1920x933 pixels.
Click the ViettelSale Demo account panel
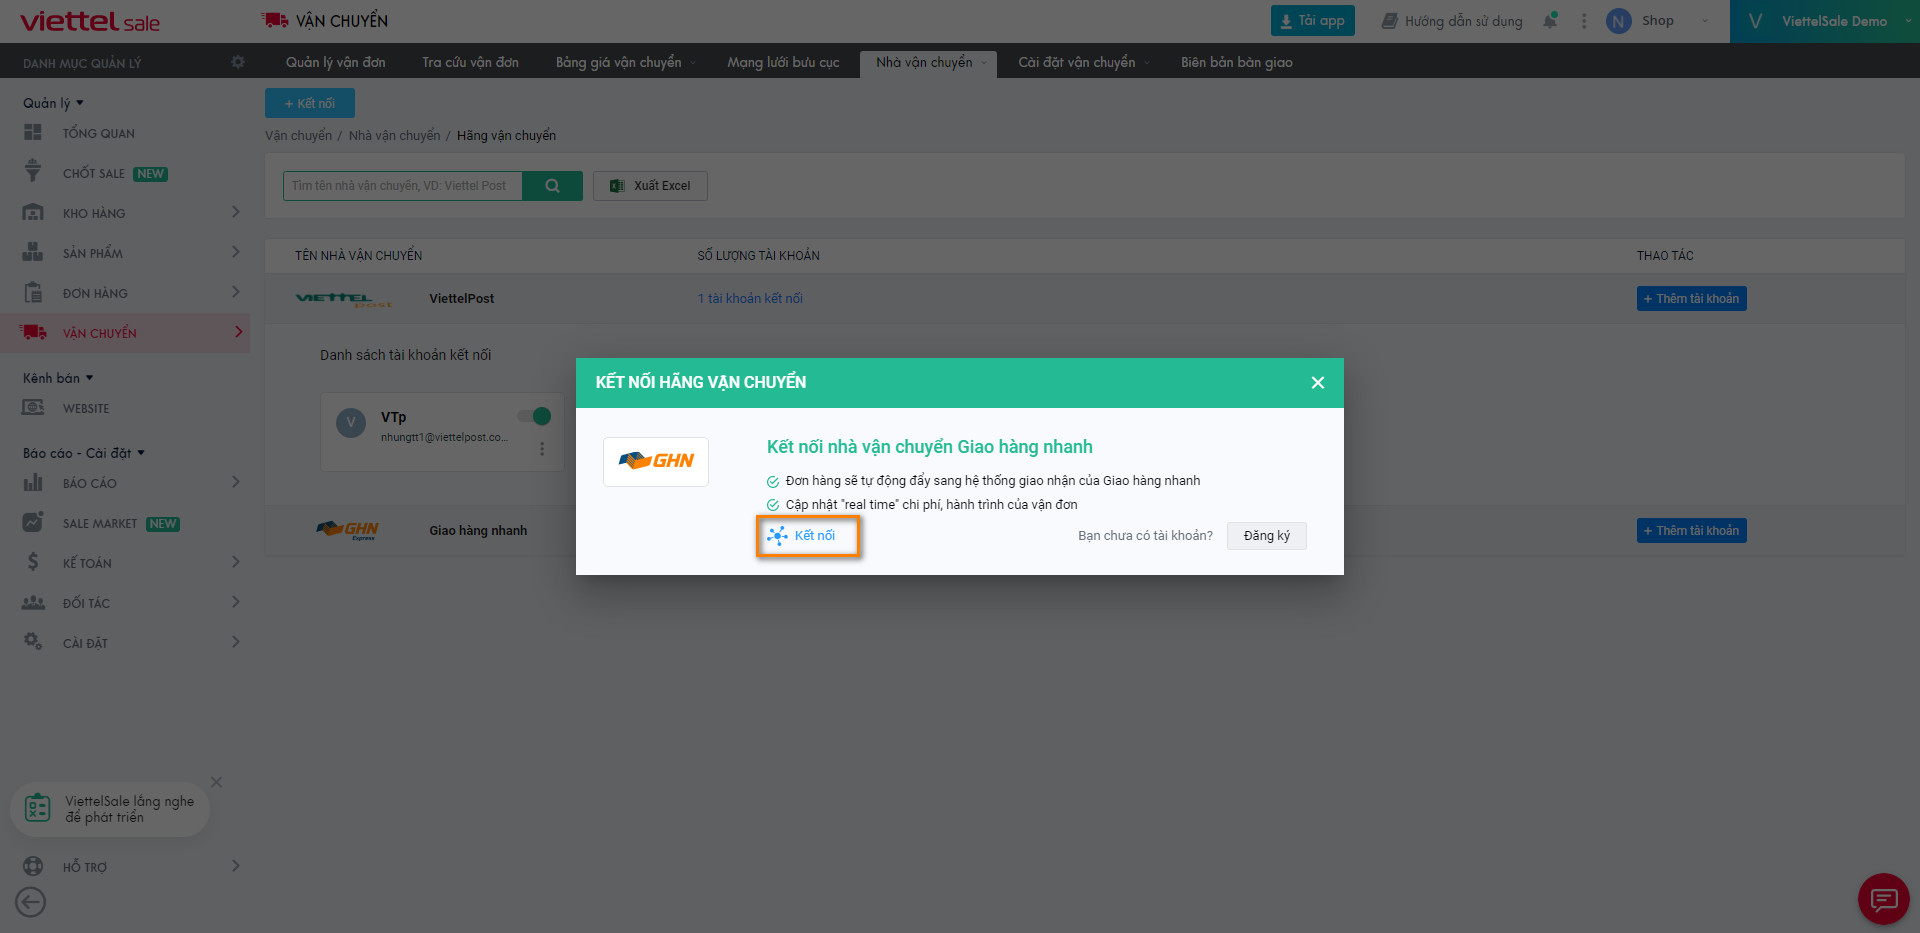pyautogui.click(x=1825, y=21)
